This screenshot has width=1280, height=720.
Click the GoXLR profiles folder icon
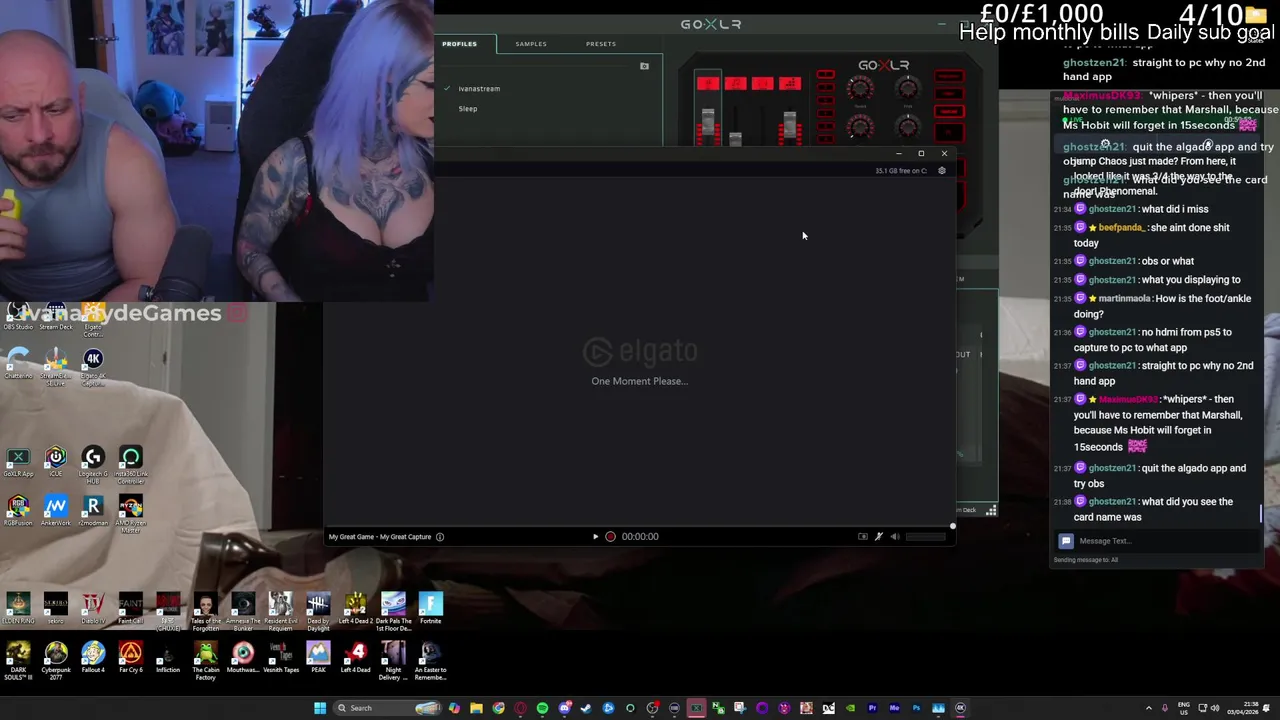[x=644, y=66]
